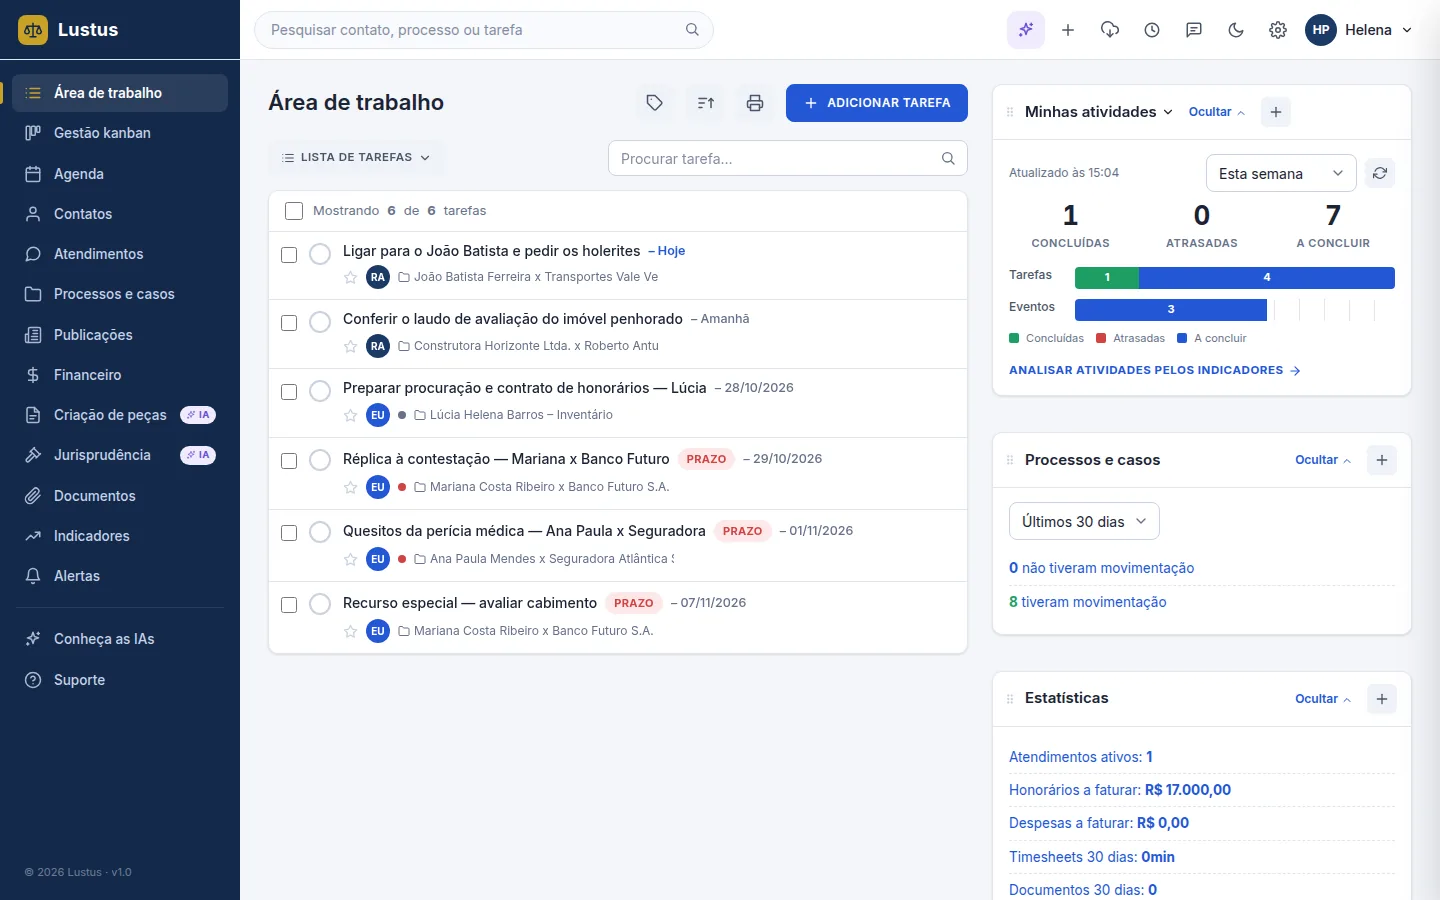1440x900 pixels.
Task: Go to Agenda in sidebar
Action: coord(120,174)
